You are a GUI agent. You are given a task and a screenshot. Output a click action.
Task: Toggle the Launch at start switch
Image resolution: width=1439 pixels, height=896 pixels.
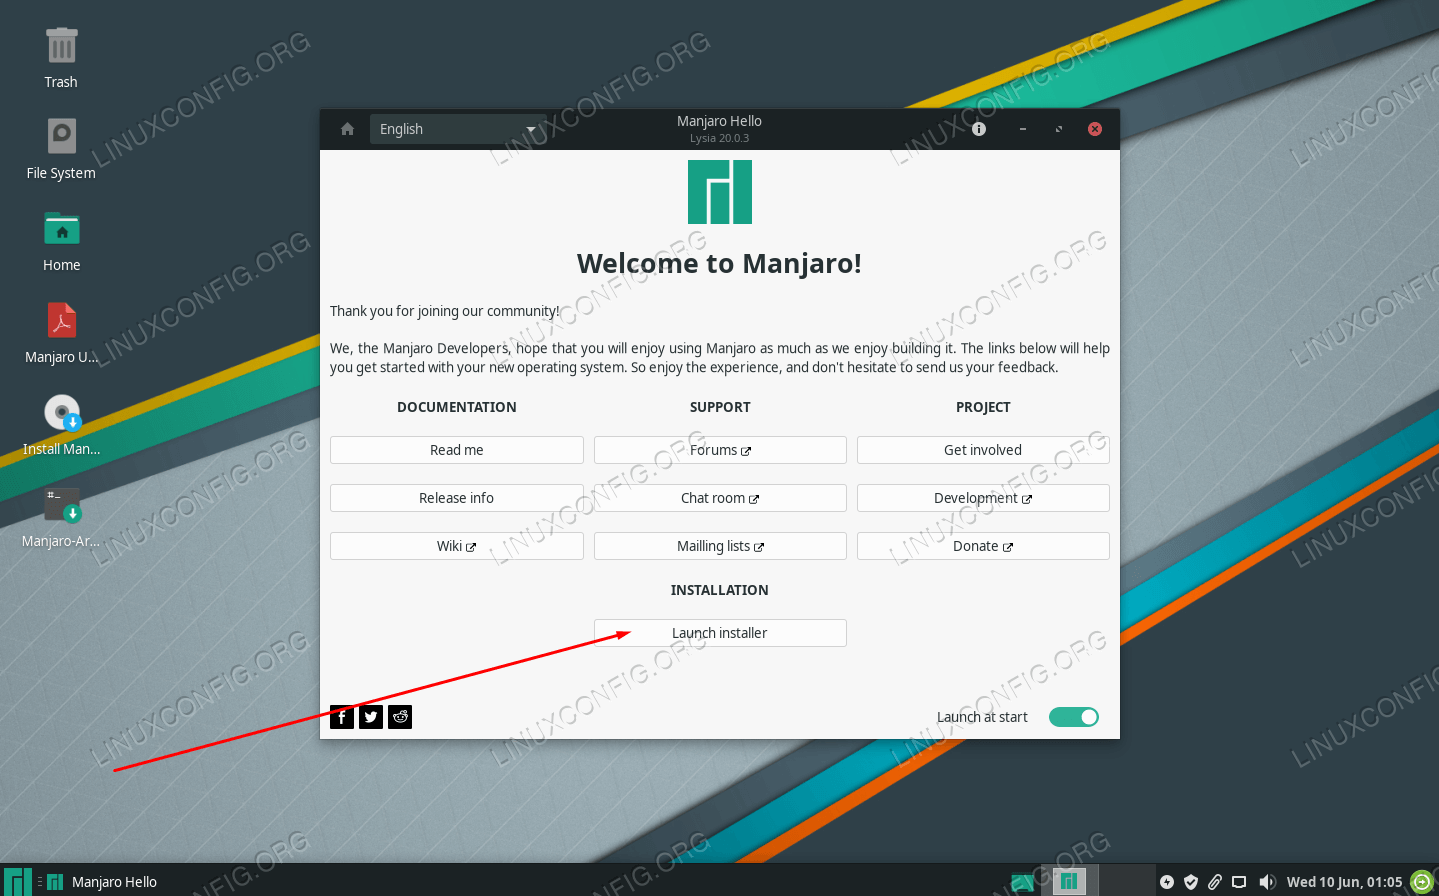[1074, 717]
